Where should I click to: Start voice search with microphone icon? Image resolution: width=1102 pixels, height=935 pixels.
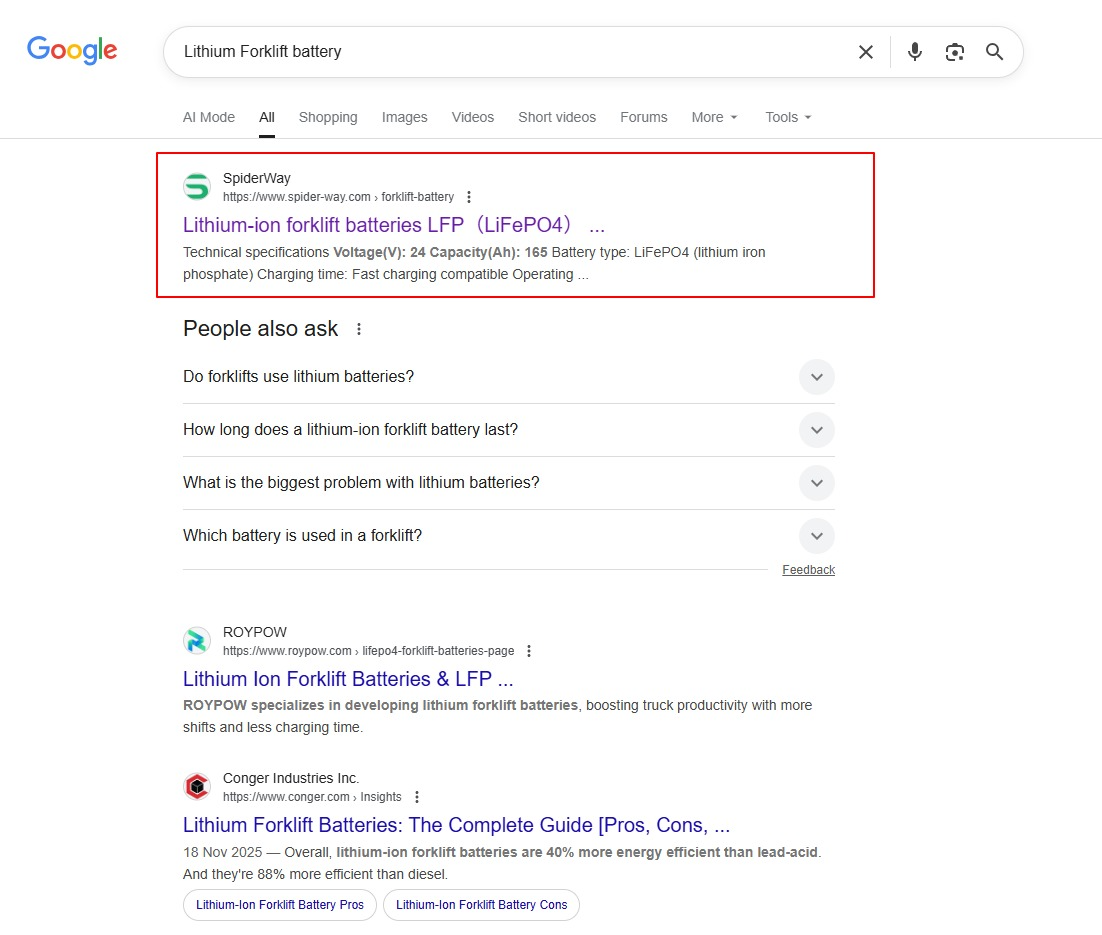pyautogui.click(x=914, y=52)
